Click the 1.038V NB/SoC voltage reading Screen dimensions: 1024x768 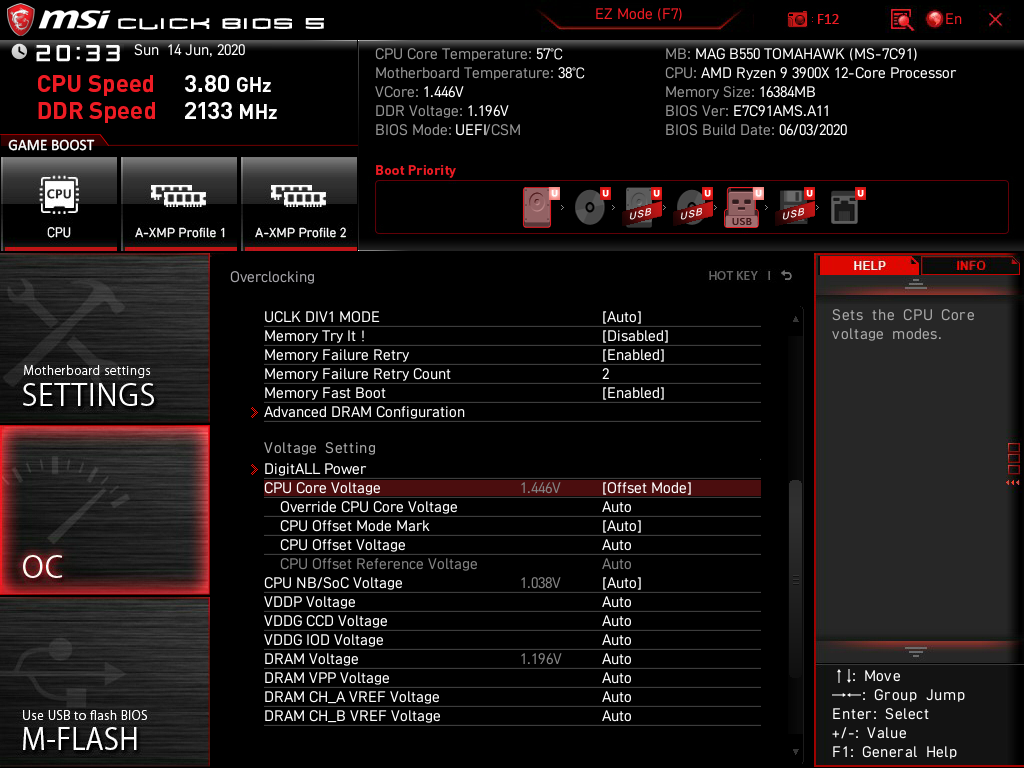coord(540,583)
